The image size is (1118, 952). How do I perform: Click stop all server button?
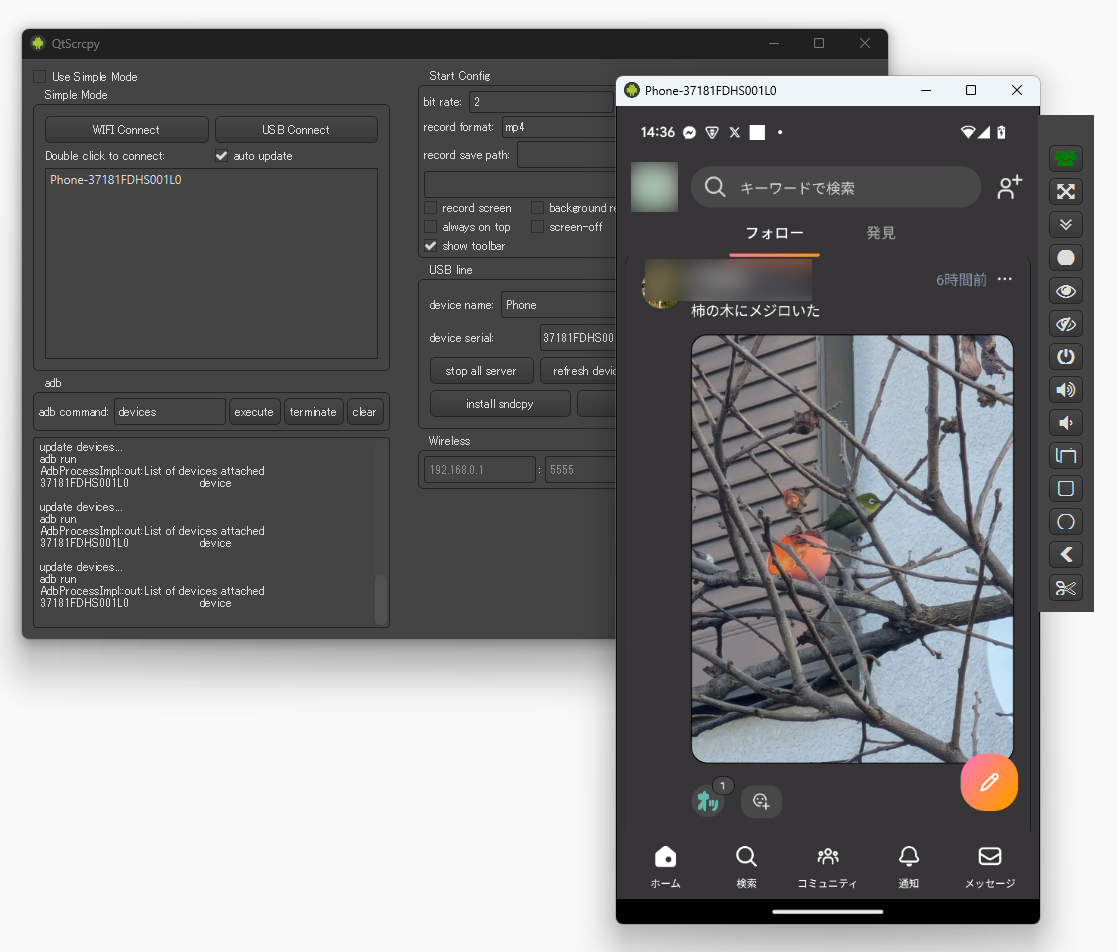(x=481, y=370)
